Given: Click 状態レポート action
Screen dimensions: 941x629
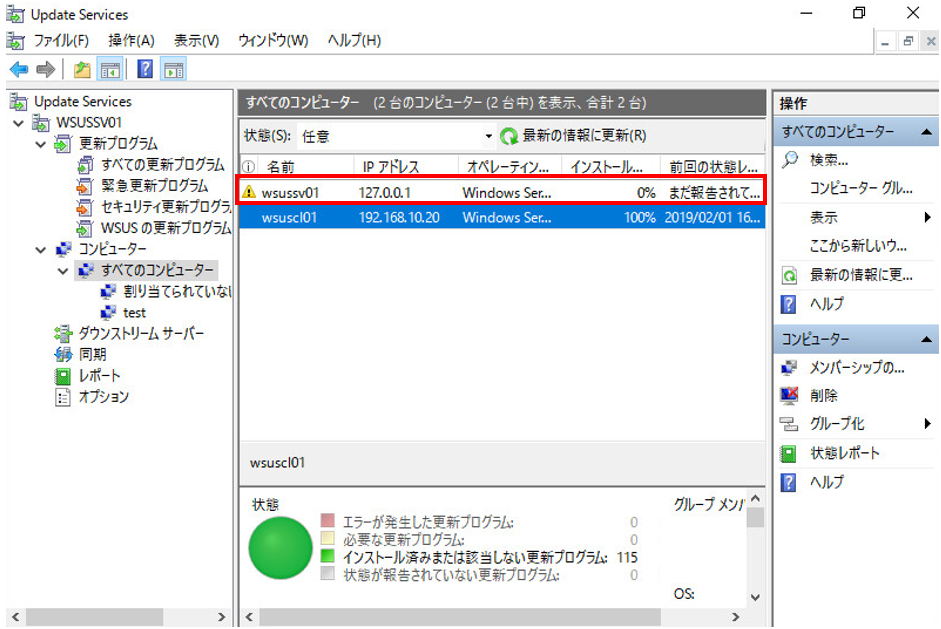Looking at the screenshot, I should 844,453.
